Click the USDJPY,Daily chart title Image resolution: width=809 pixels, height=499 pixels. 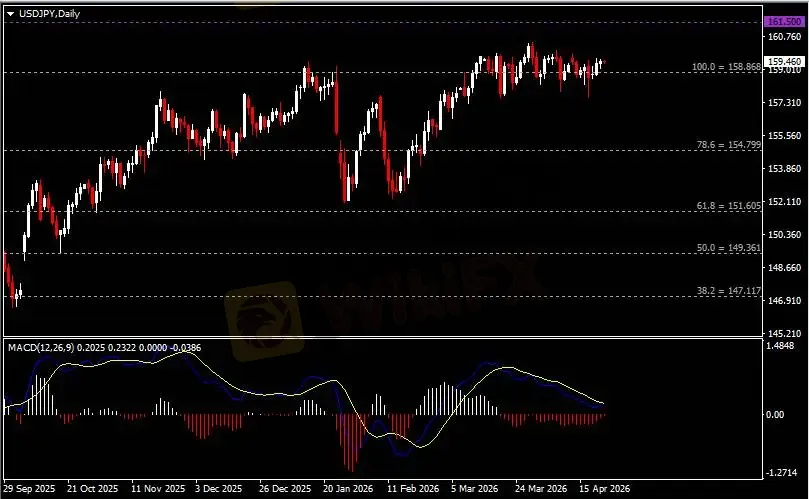click(49, 12)
